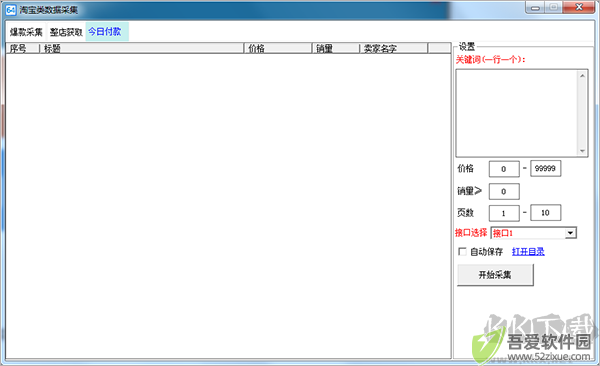Enable the 自动保存 checkbox
Viewport: 600px width, 366px height.
462,252
